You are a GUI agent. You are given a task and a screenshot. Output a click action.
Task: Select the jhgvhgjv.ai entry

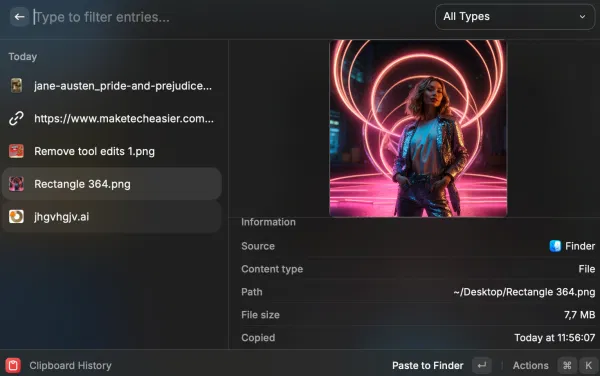(x=112, y=217)
